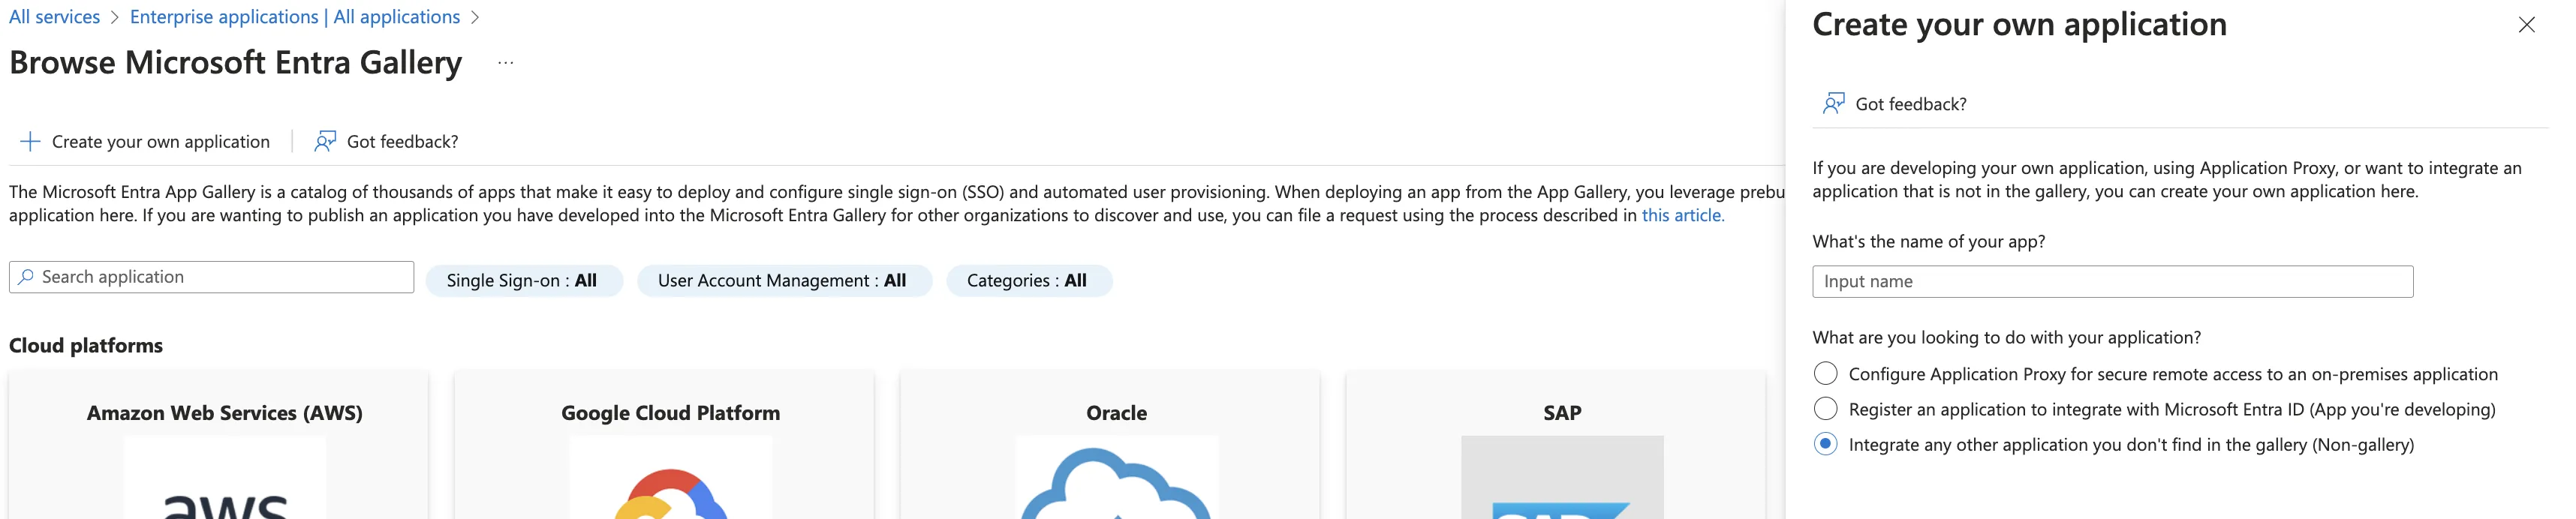
Task: Close the Create your own application panel
Action: [2526, 25]
